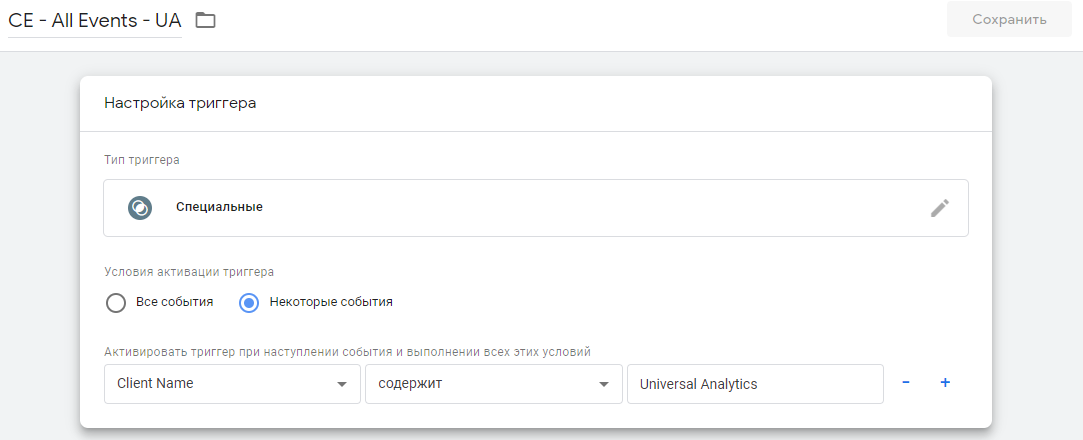Viewport: 1083px width, 440px height.
Task: Click the custom event trigger type icon
Action: (x=140, y=208)
